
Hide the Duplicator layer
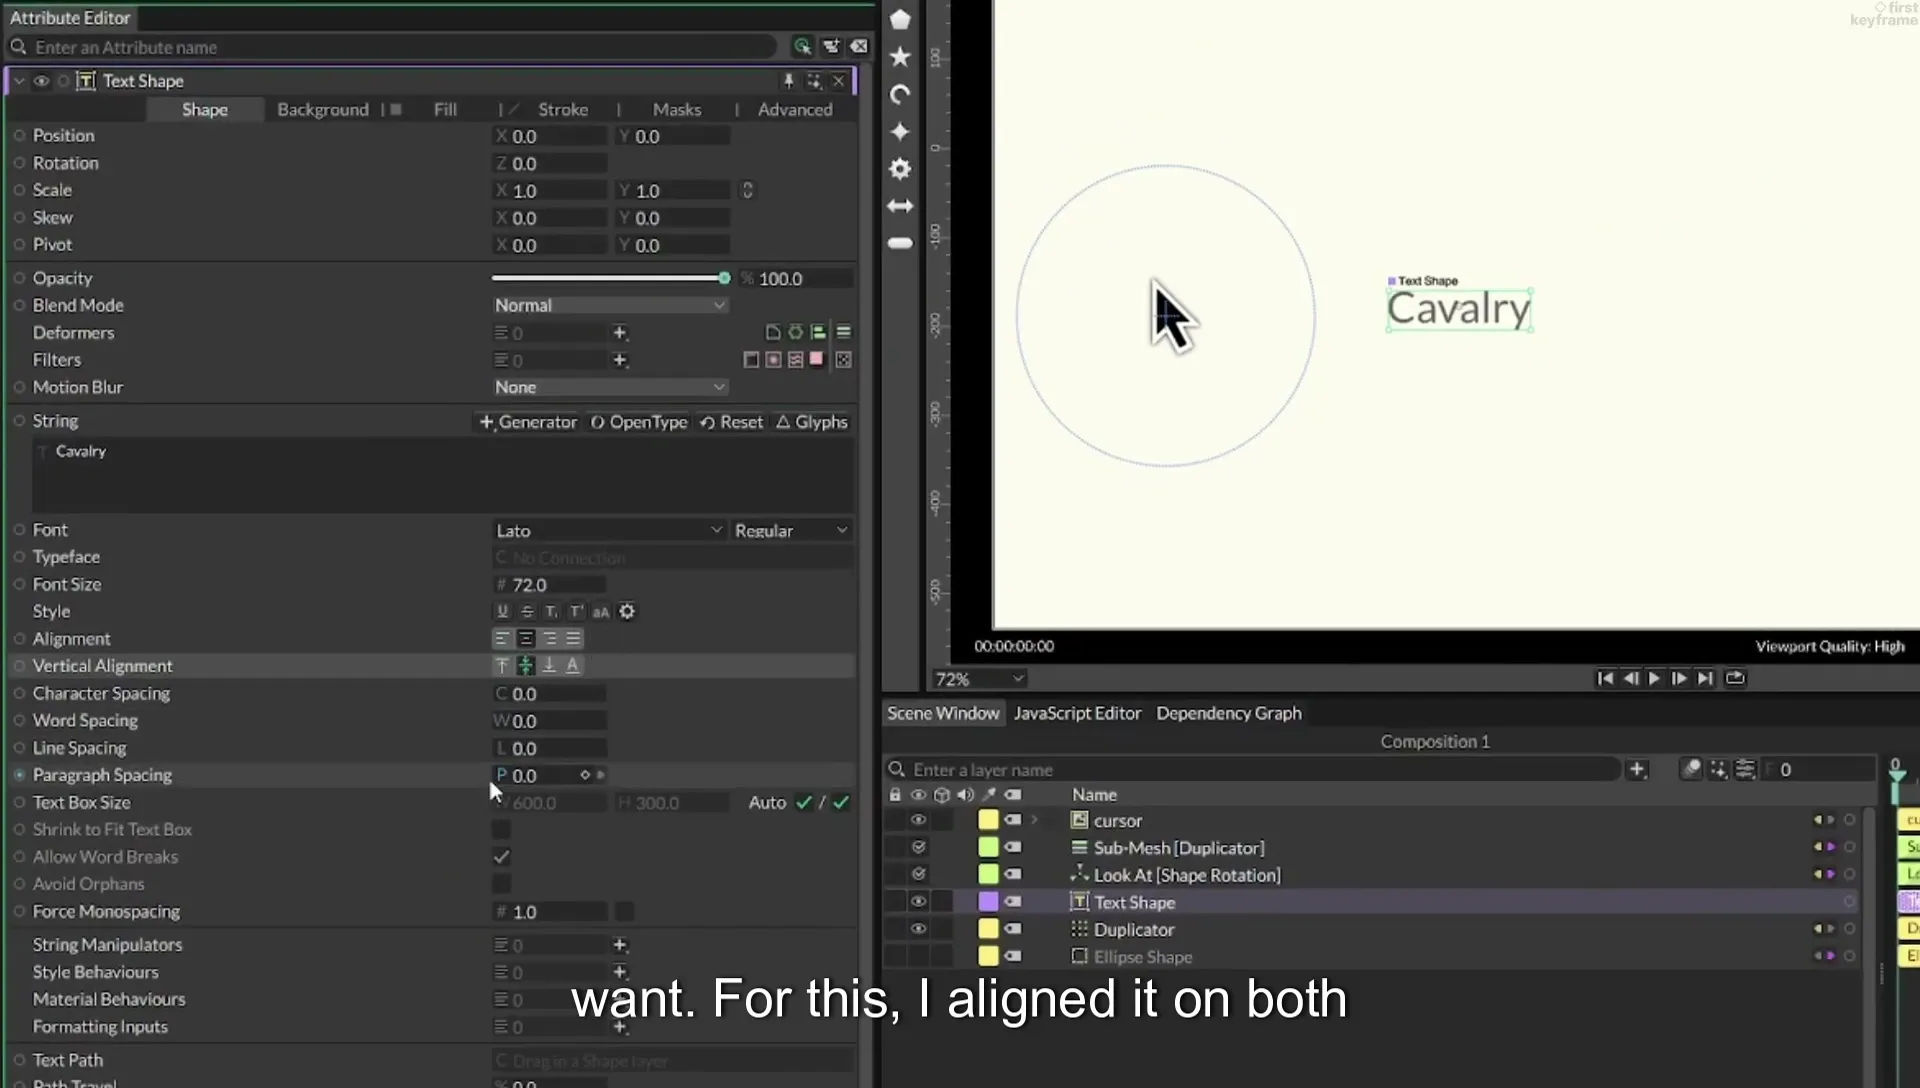pos(918,929)
